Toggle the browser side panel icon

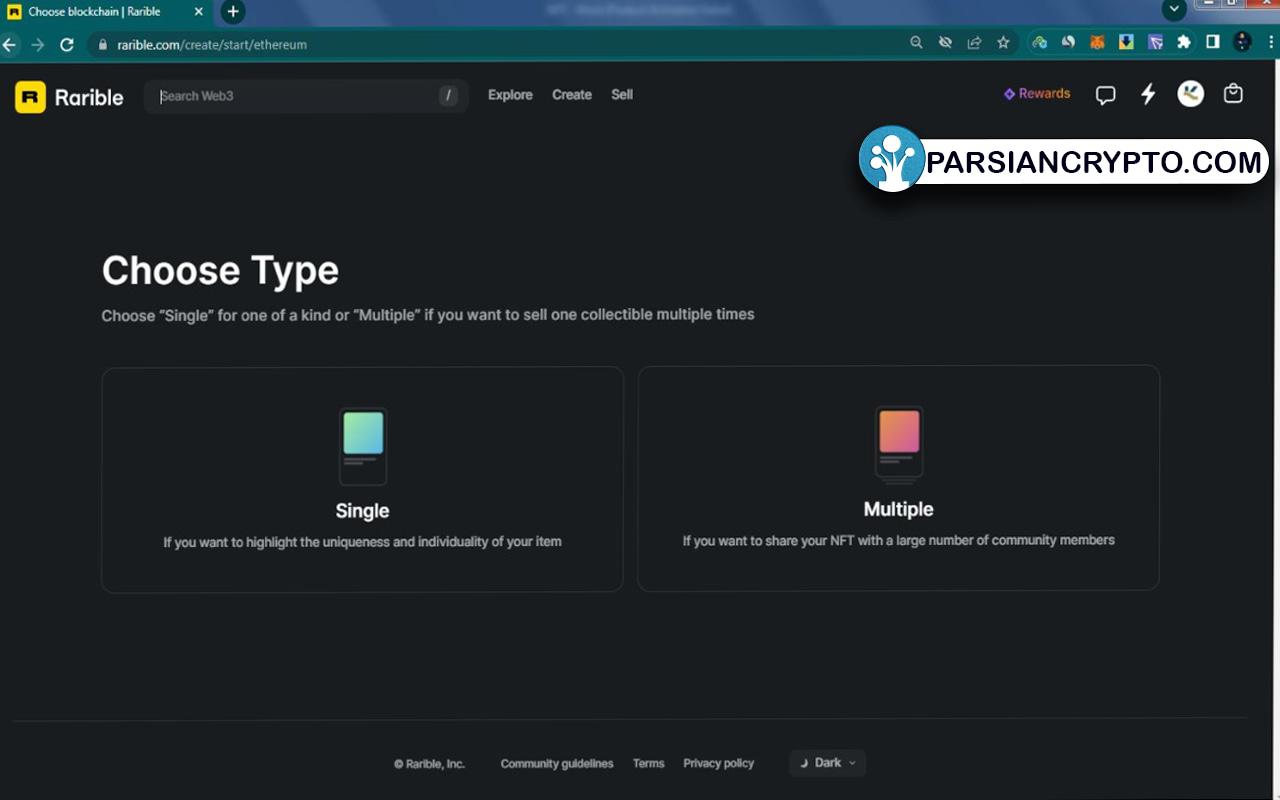click(1213, 42)
